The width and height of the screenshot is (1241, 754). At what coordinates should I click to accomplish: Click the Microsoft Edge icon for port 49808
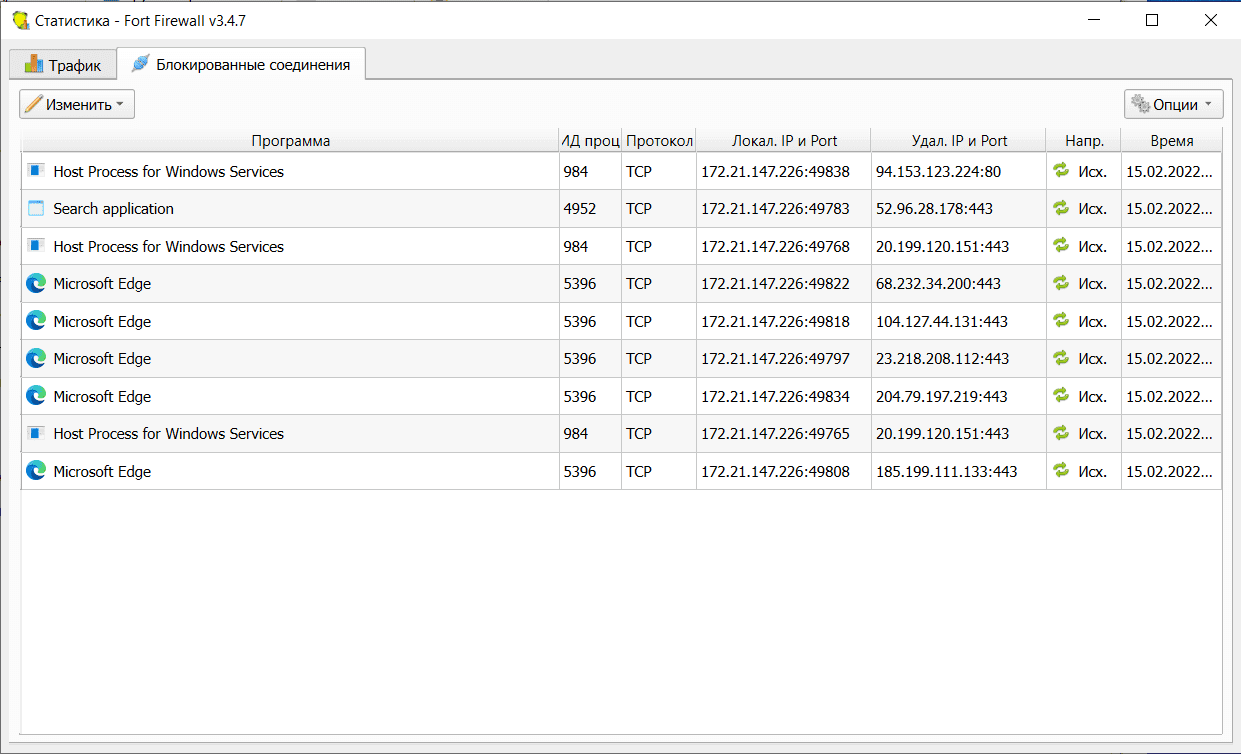coord(36,471)
